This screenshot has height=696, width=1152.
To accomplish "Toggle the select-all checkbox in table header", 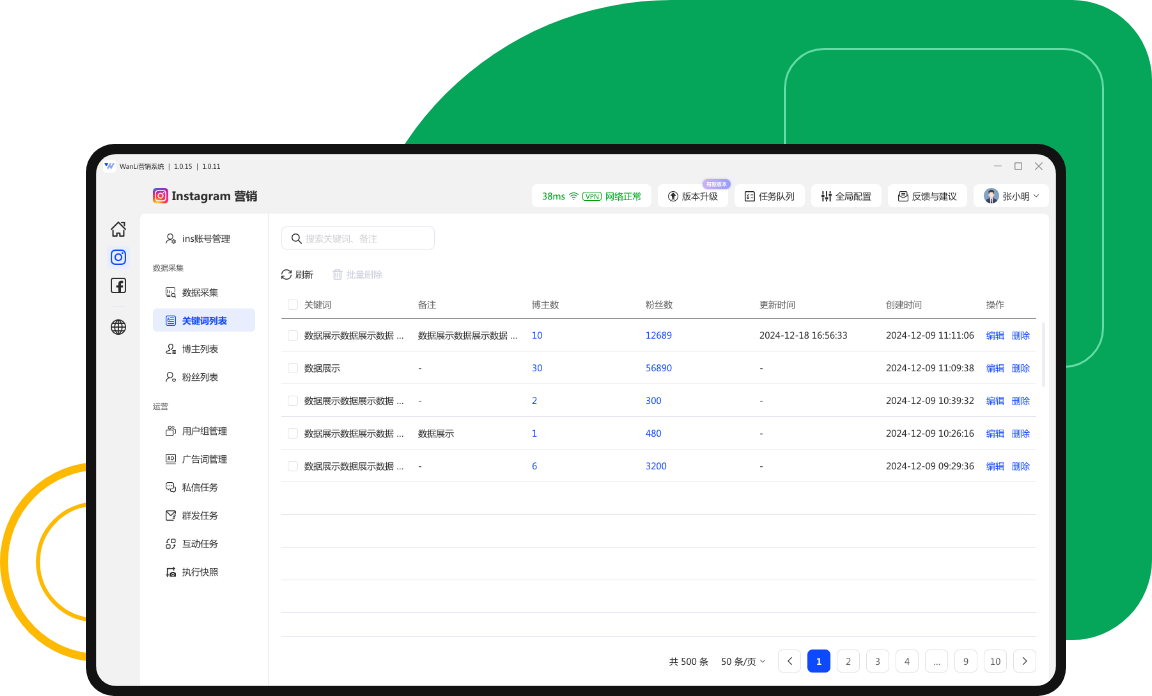I will pos(293,305).
